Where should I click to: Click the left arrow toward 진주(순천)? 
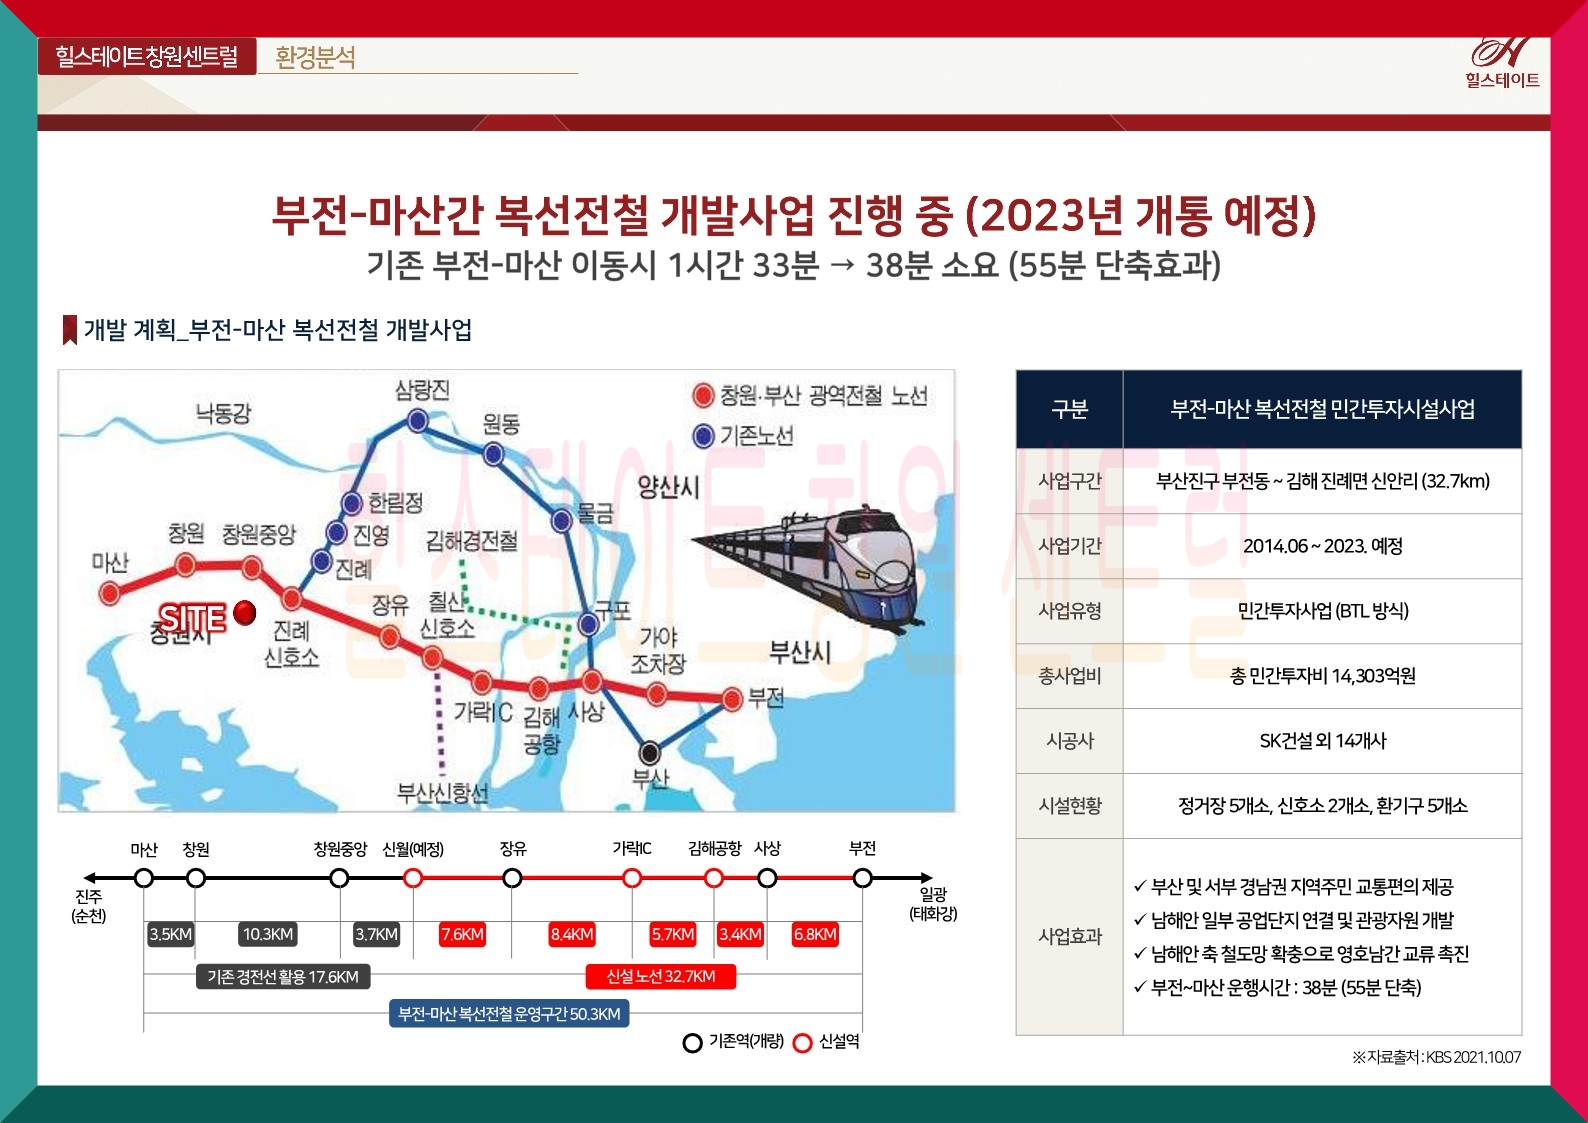pos(90,878)
